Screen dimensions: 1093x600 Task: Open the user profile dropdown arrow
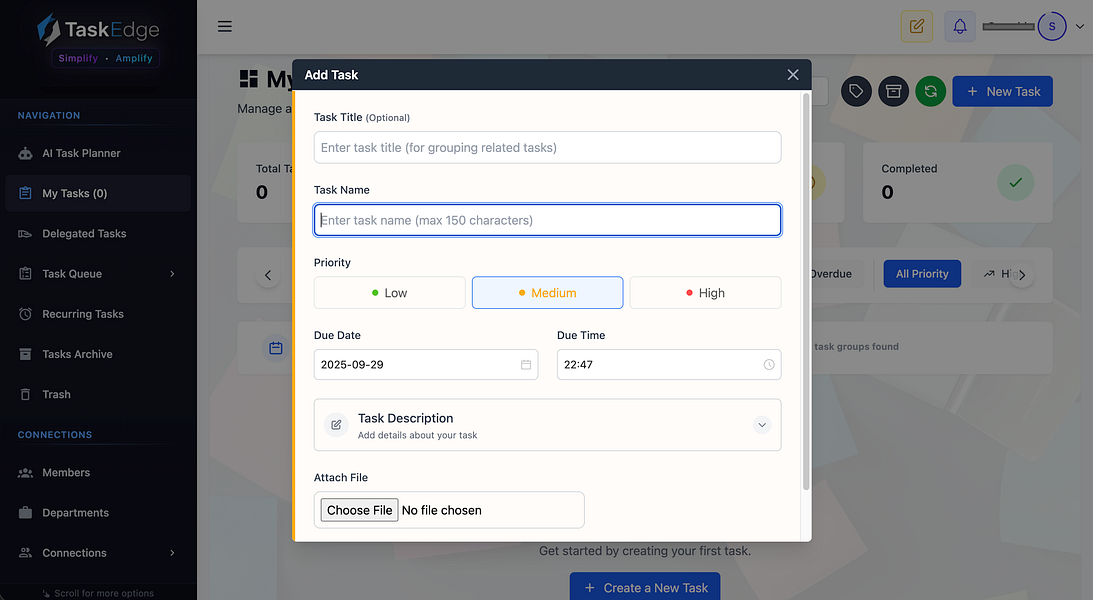click(x=1080, y=26)
